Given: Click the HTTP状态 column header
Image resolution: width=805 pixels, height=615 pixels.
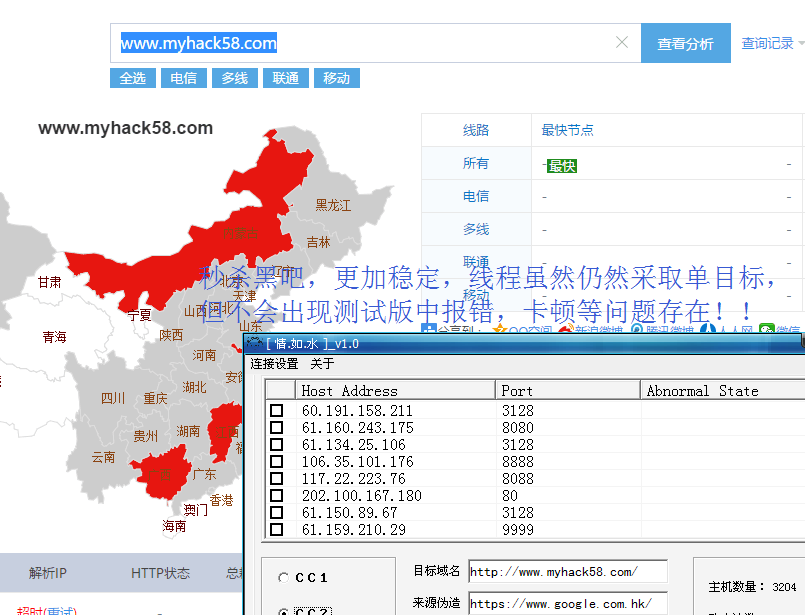Looking at the screenshot, I should click(160, 573).
